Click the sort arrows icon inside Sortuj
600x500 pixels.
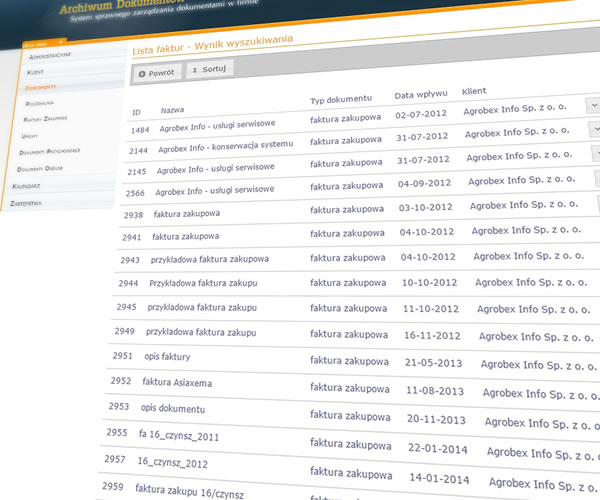pos(195,70)
